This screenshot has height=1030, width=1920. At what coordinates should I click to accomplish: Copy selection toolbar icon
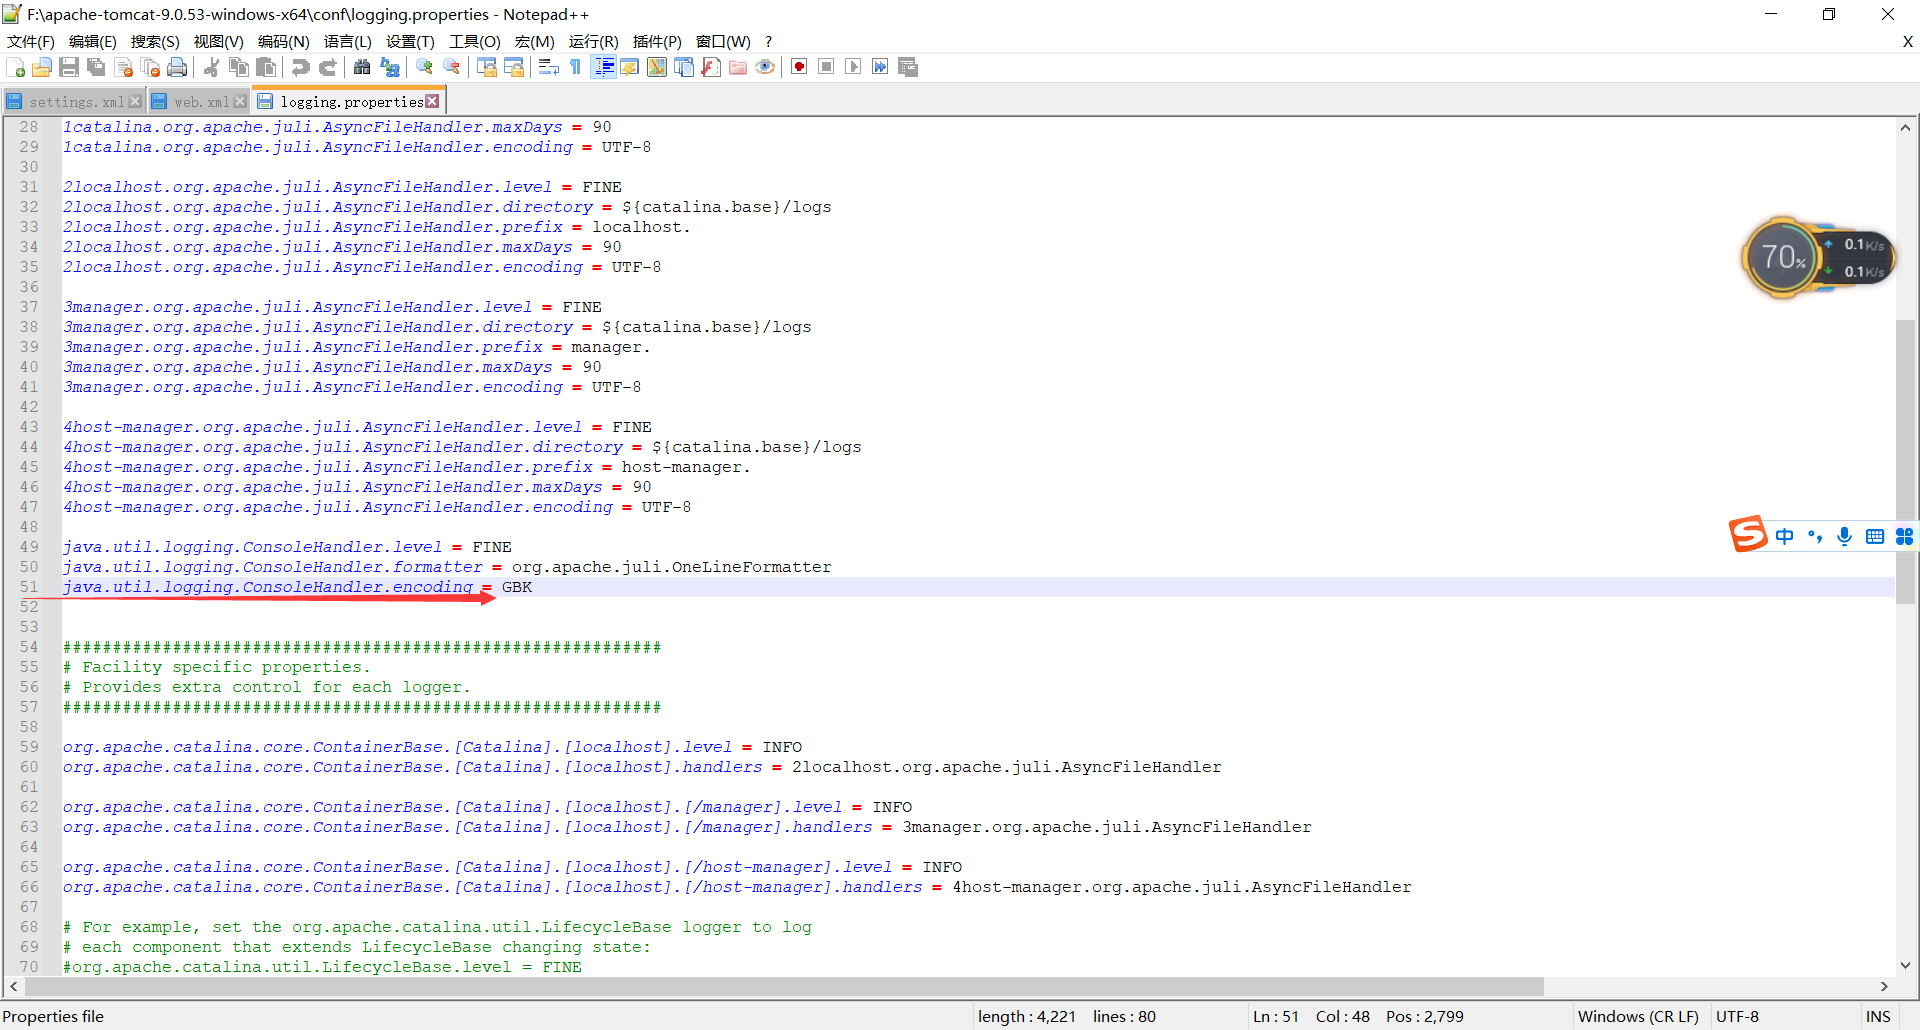(239, 67)
